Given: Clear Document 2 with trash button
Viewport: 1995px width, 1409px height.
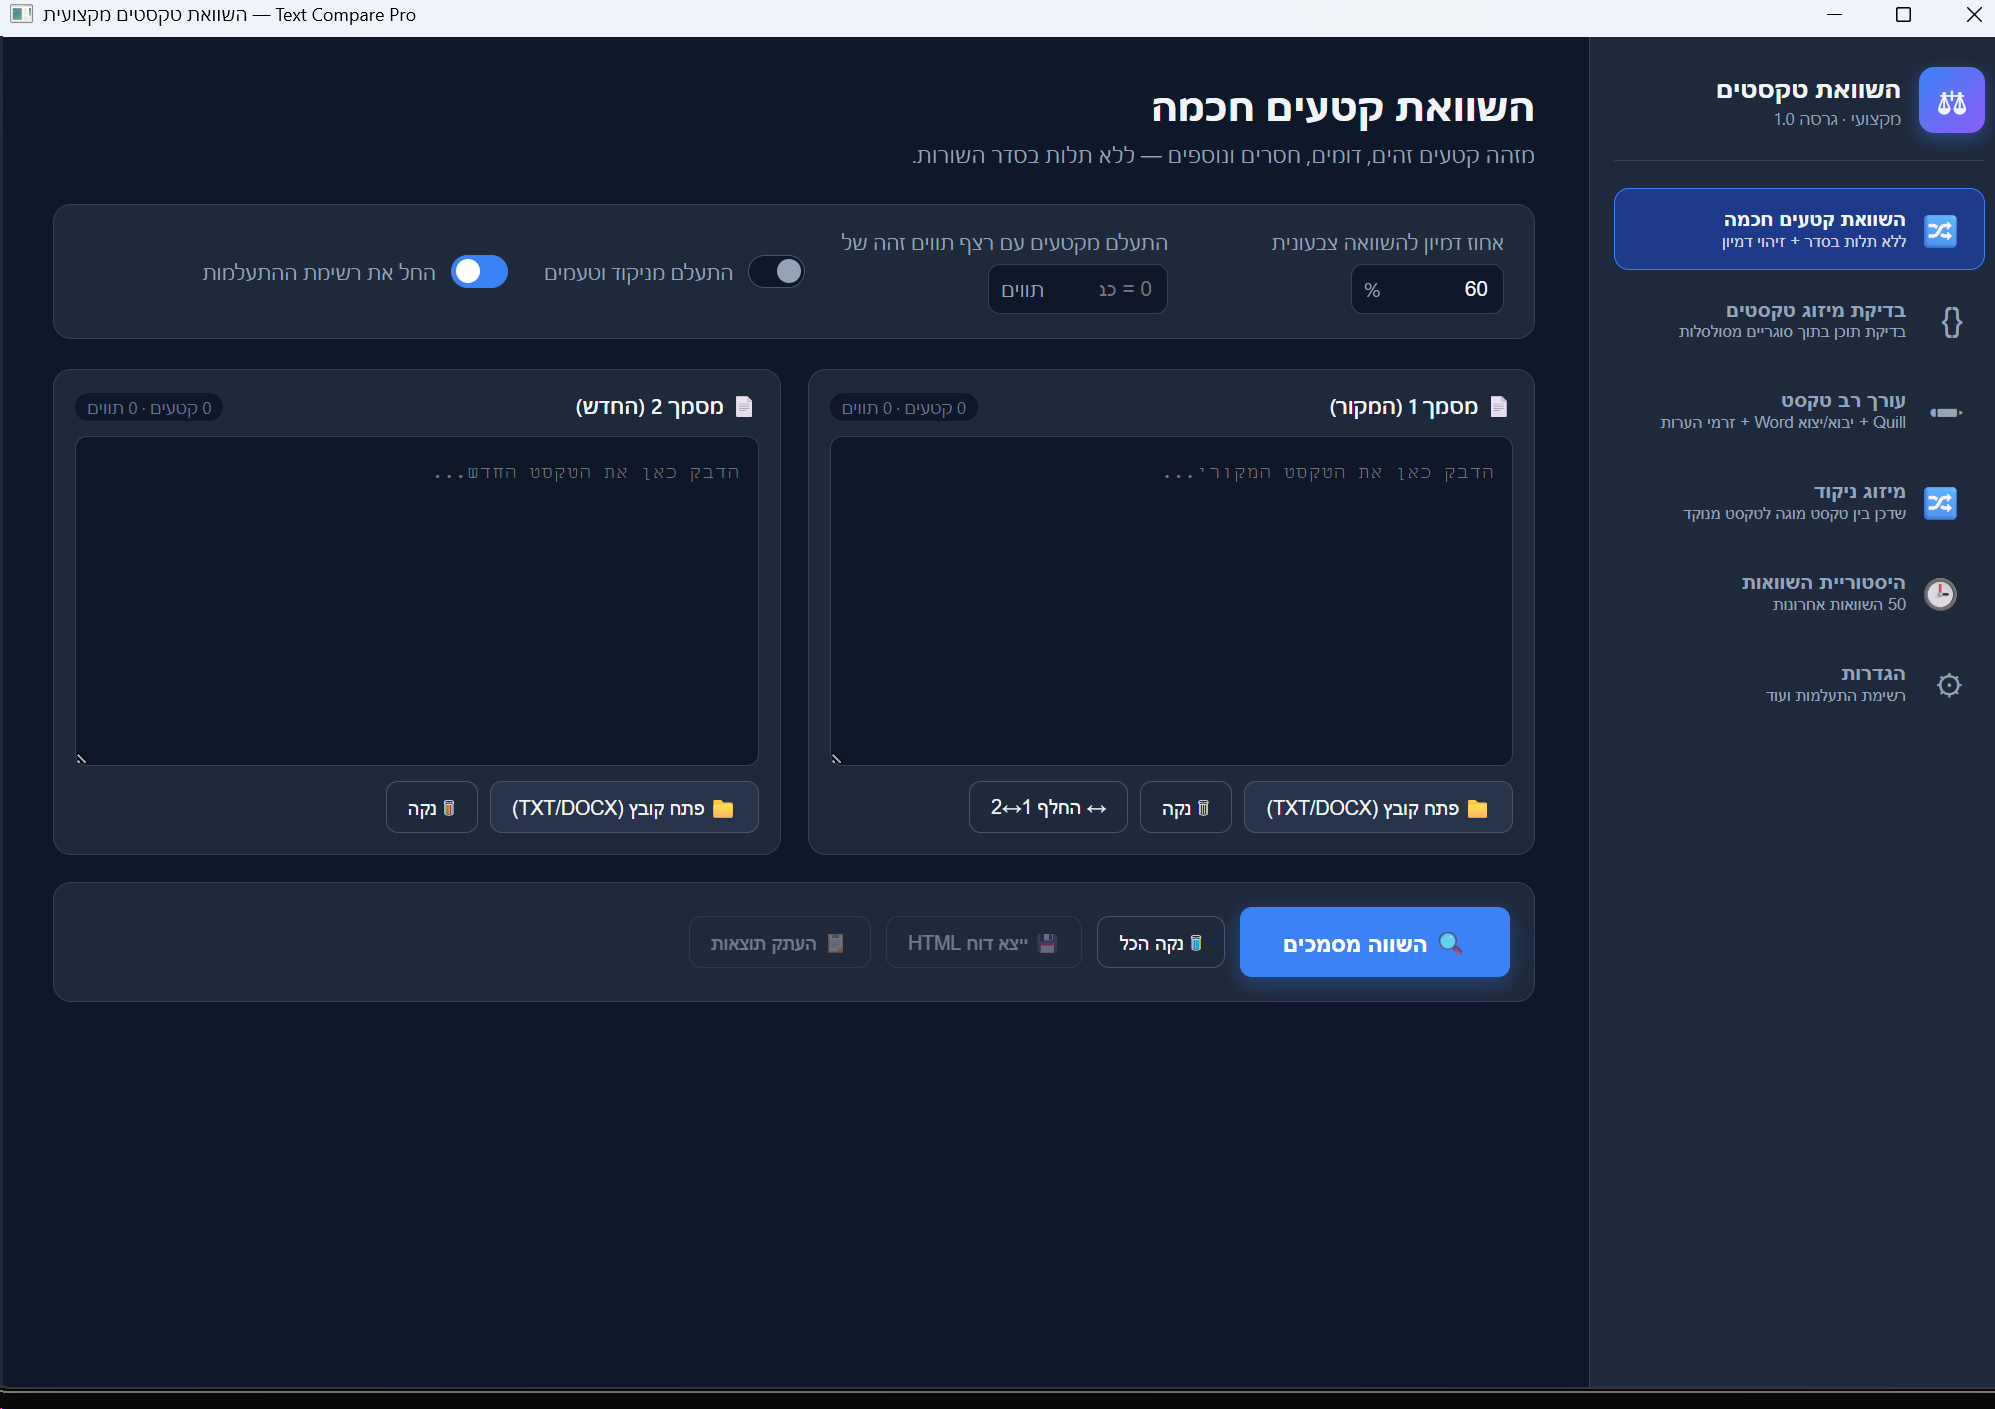Looking at the screenshot, I should click(x=431, y=808).
